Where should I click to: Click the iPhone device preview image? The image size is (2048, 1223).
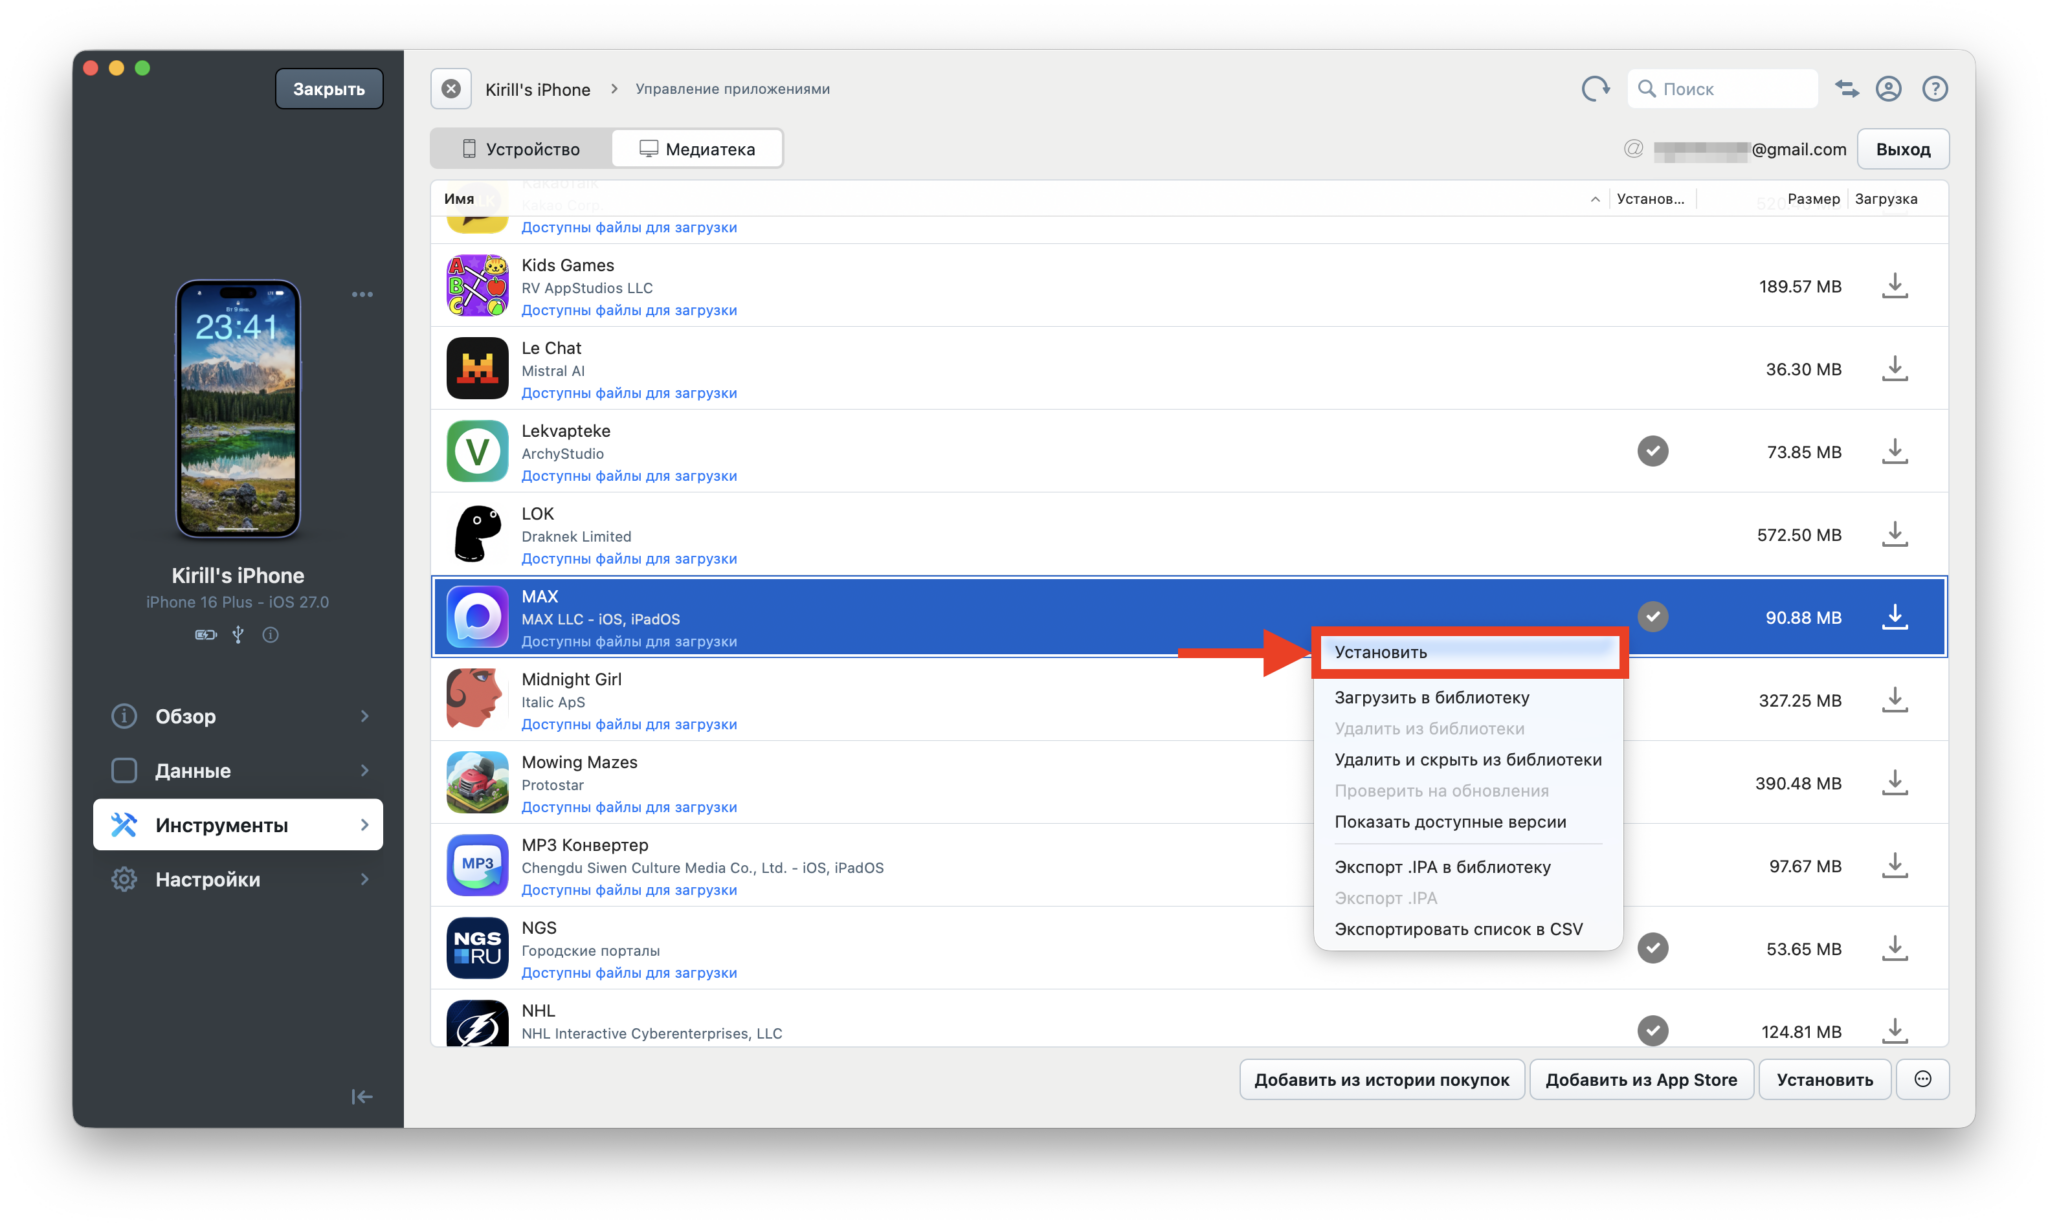pyautogui.click(x=238, y=409)
